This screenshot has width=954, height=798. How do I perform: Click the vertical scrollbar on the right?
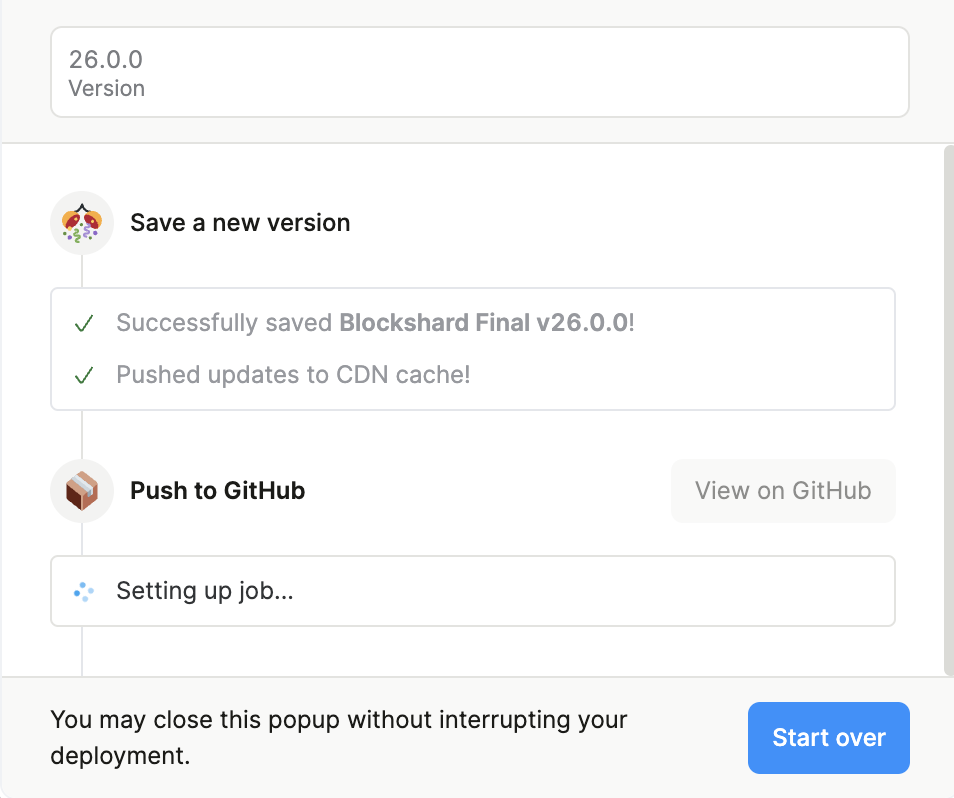(948, 410)
